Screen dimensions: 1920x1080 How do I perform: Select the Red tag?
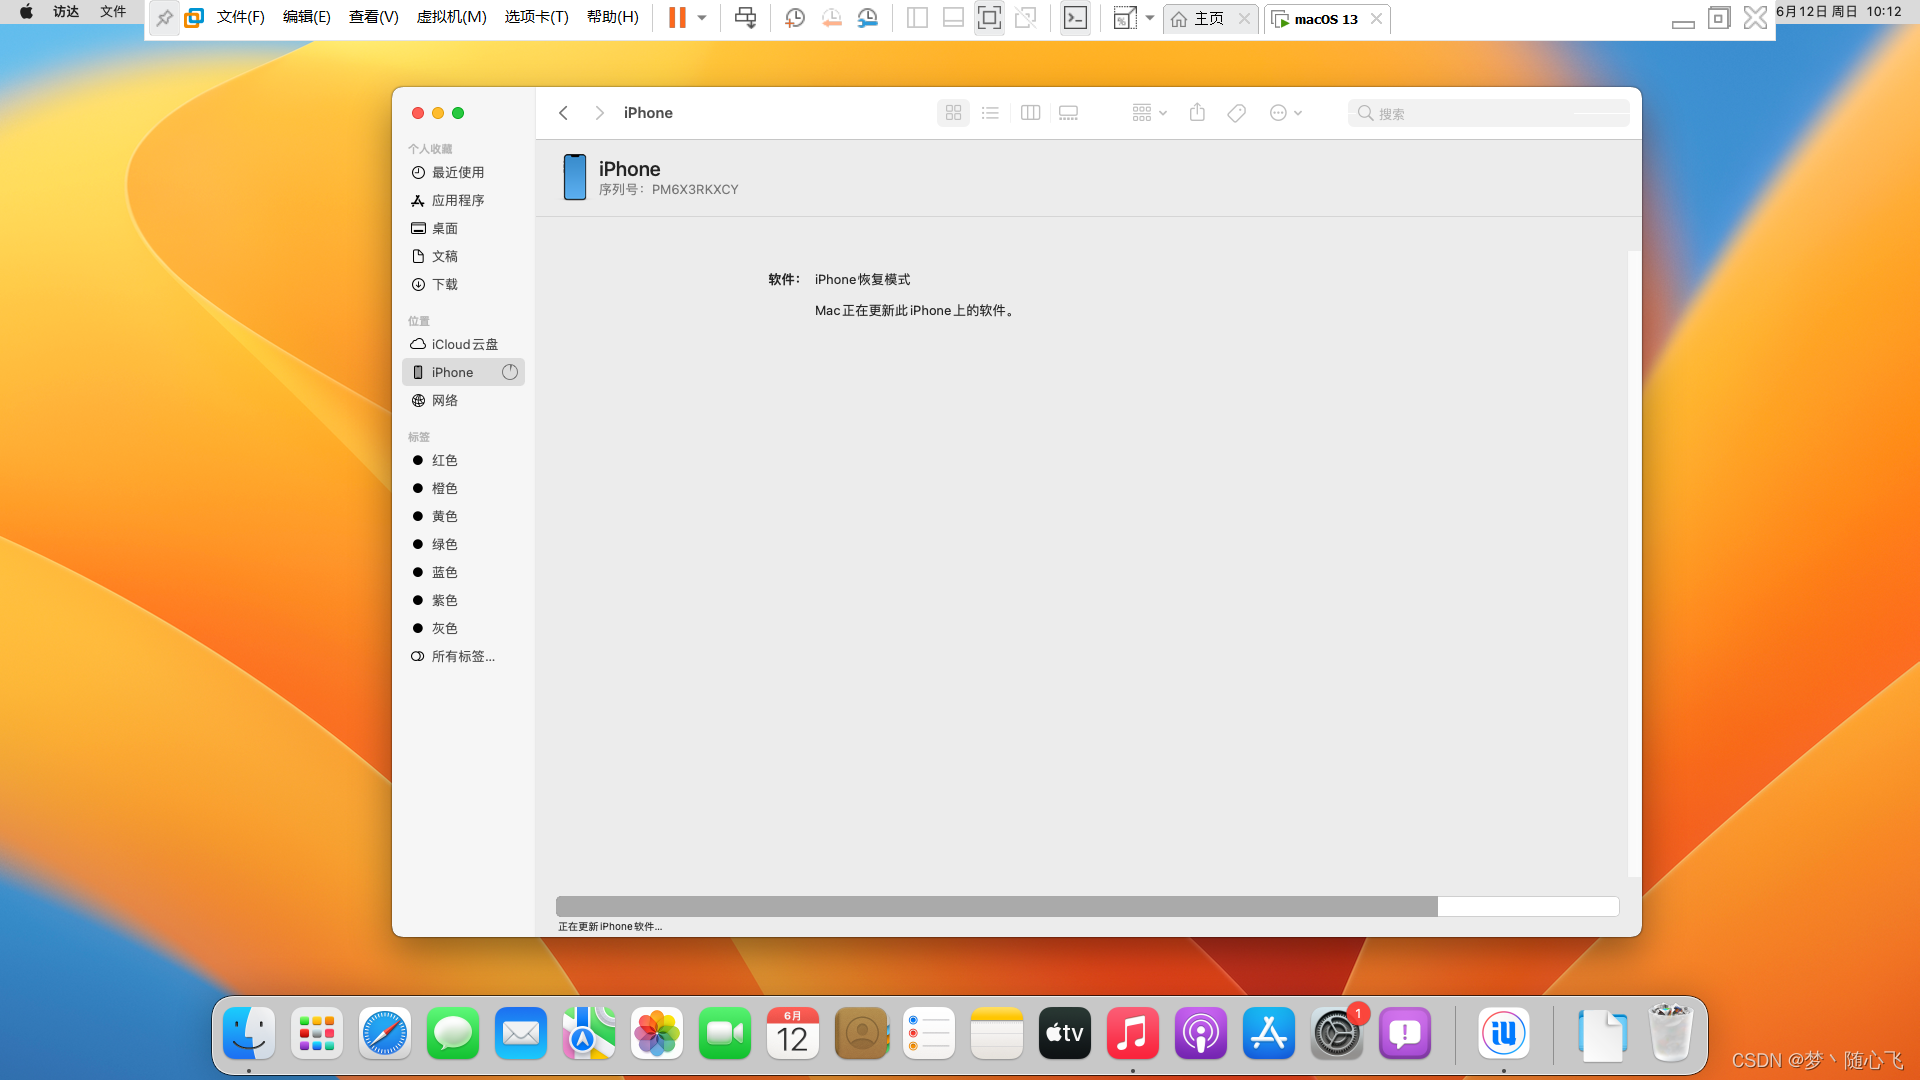point(463,460)
